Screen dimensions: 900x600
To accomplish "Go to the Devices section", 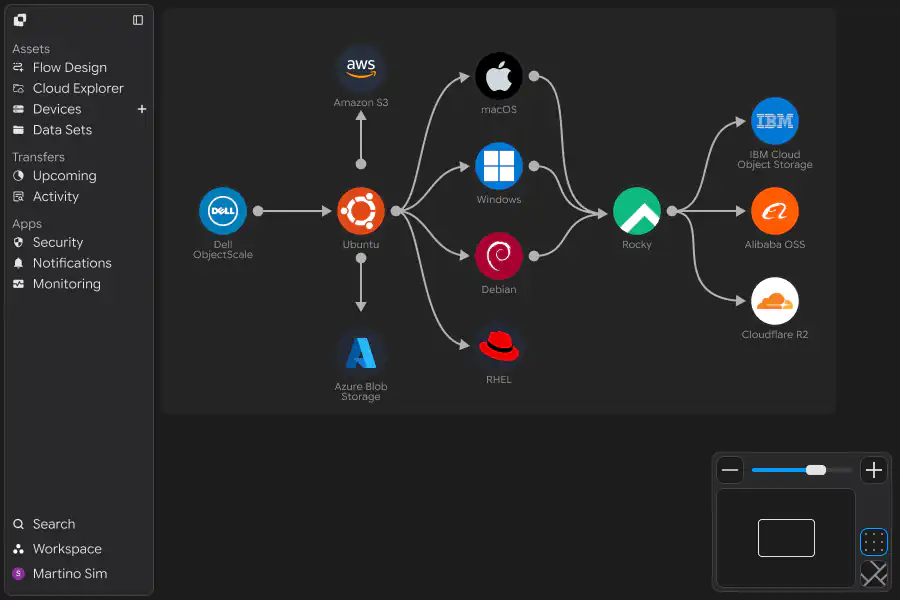I will click(57, 109).
